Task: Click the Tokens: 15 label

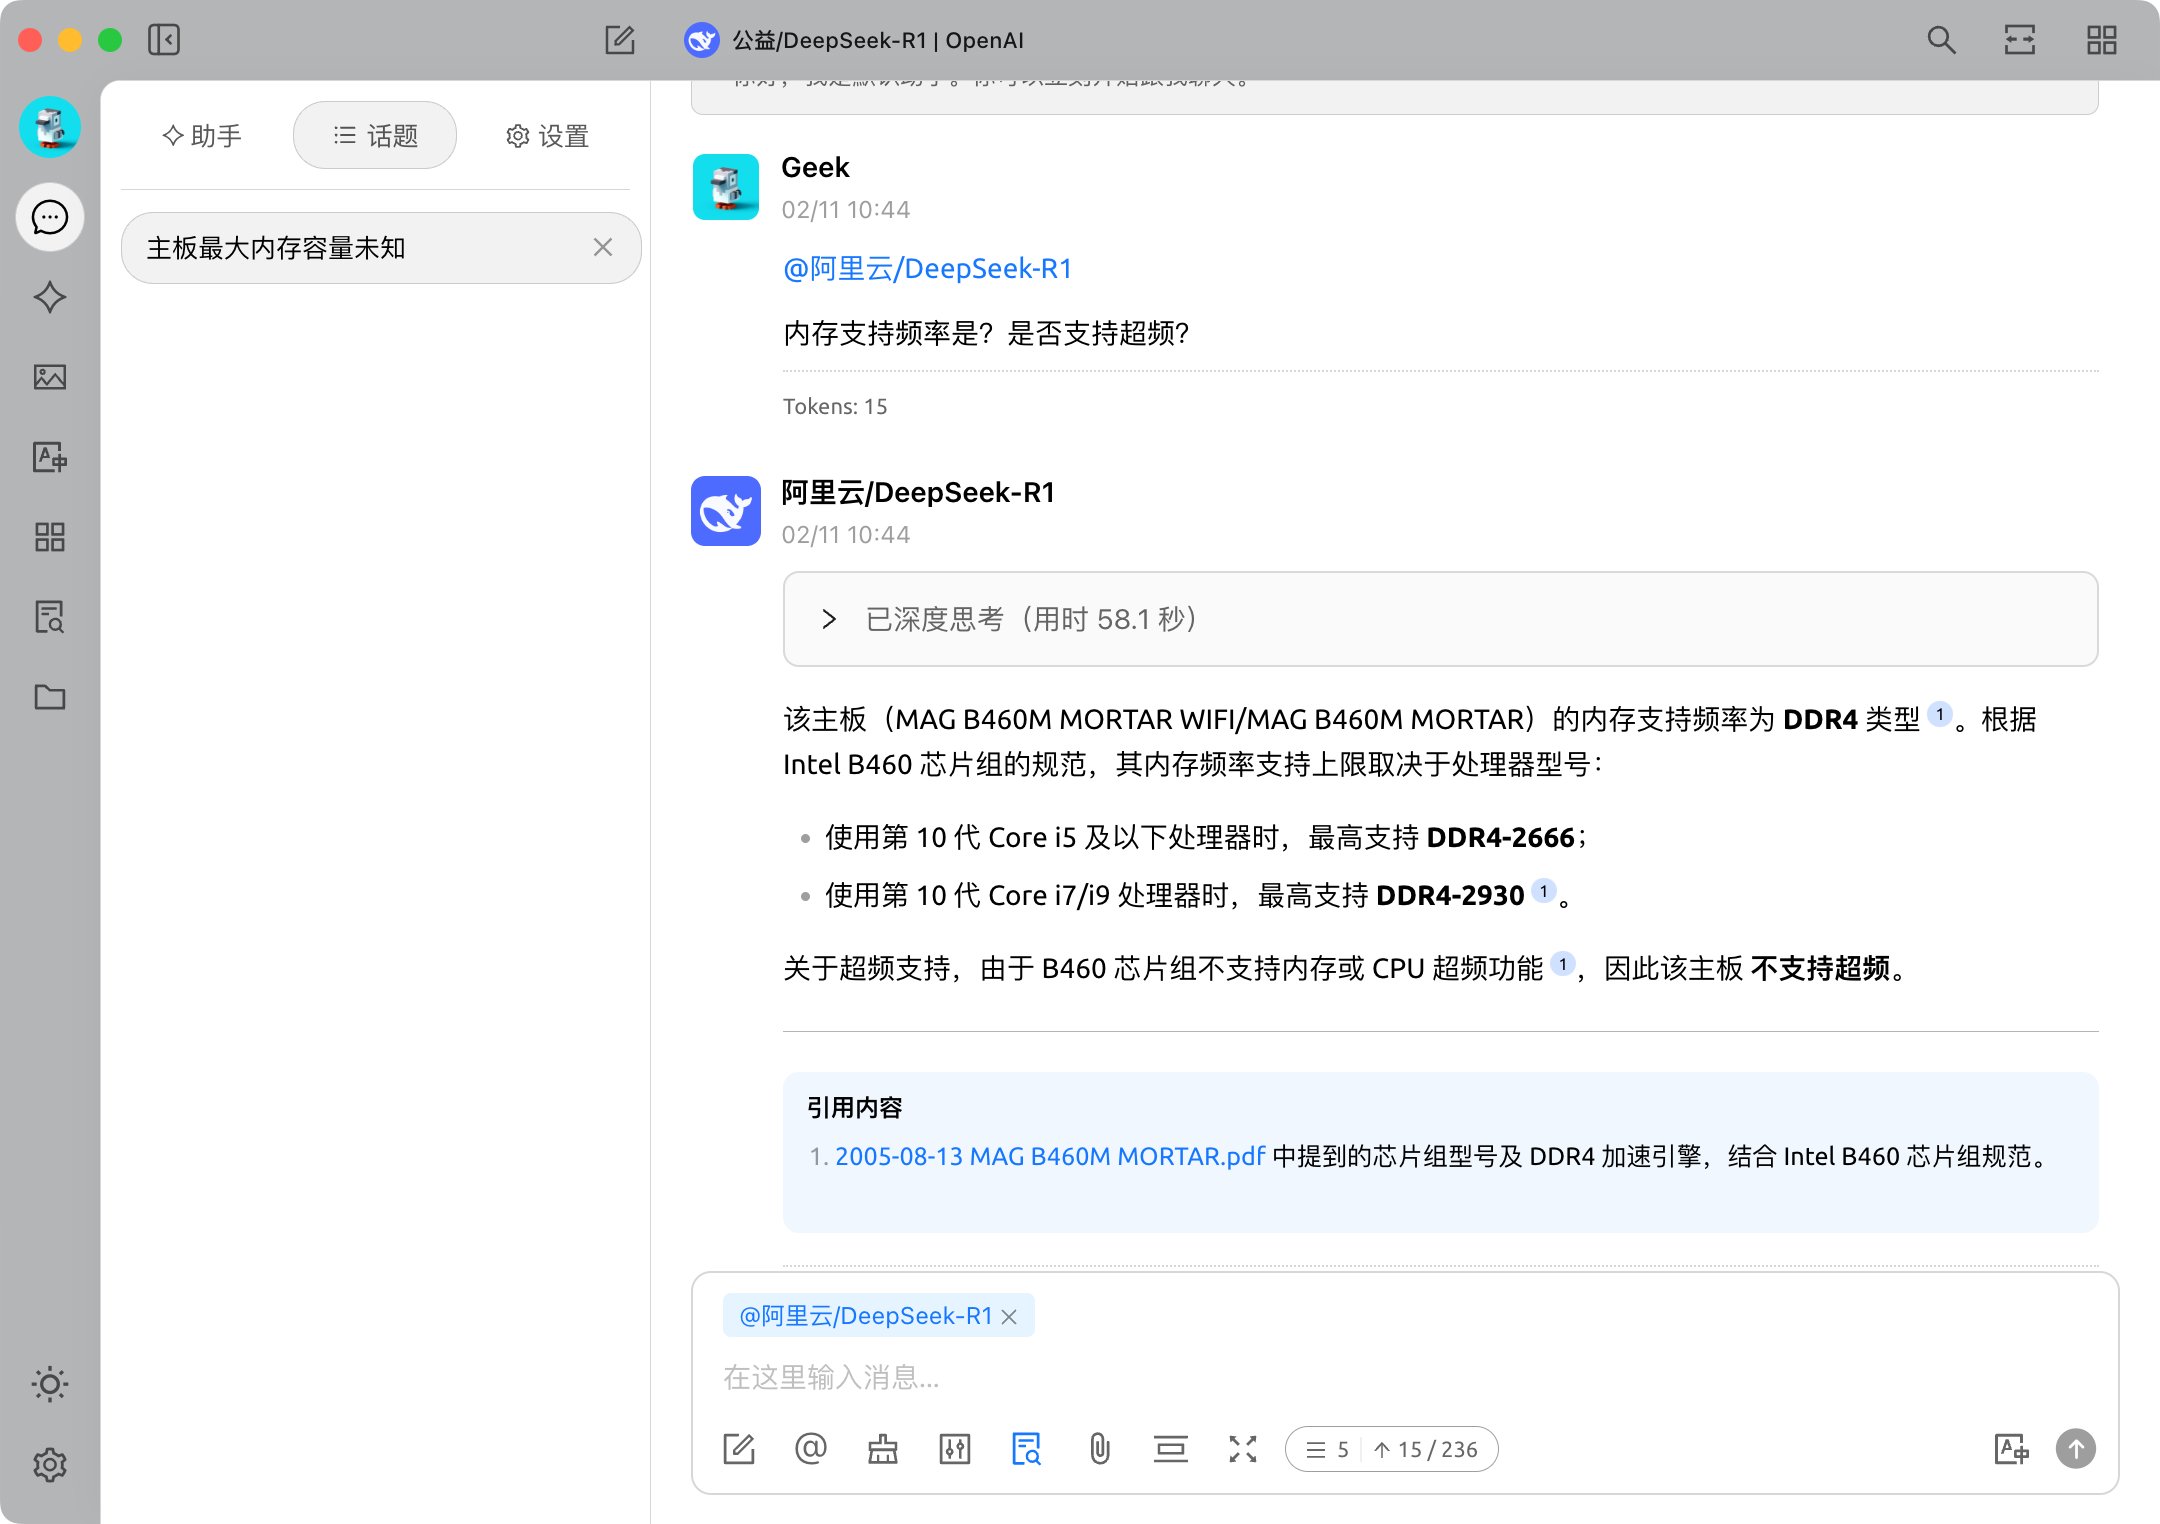Action: coord(835,406)
